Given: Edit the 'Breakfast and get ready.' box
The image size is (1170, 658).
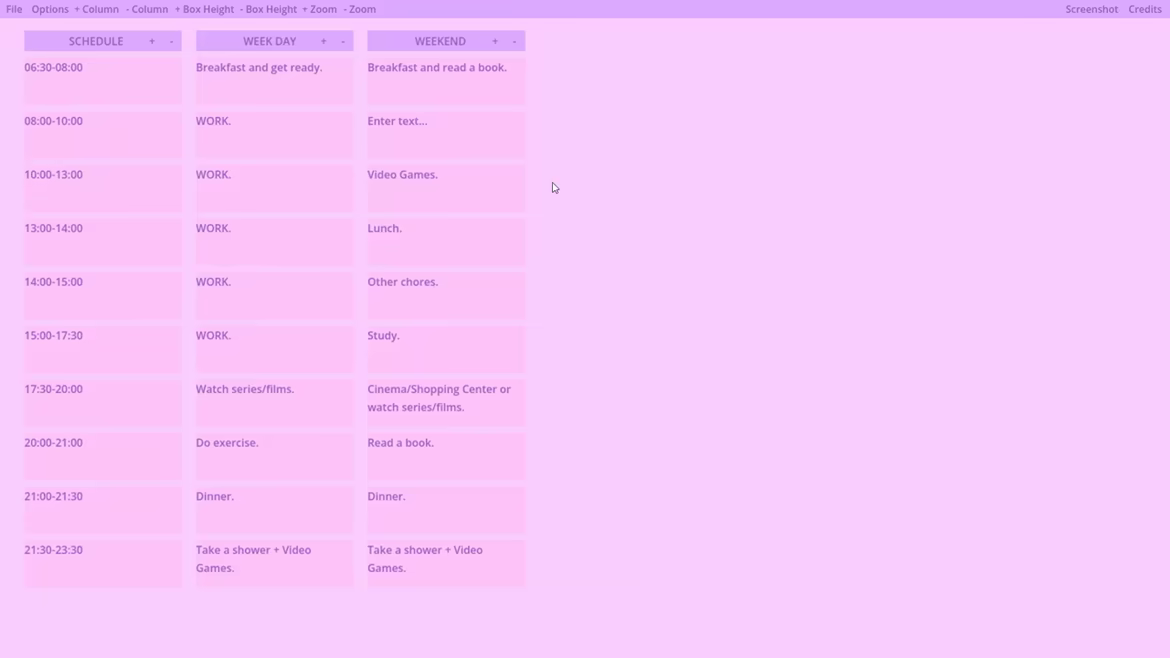Looking at the screenshot, I should [275, 81].
